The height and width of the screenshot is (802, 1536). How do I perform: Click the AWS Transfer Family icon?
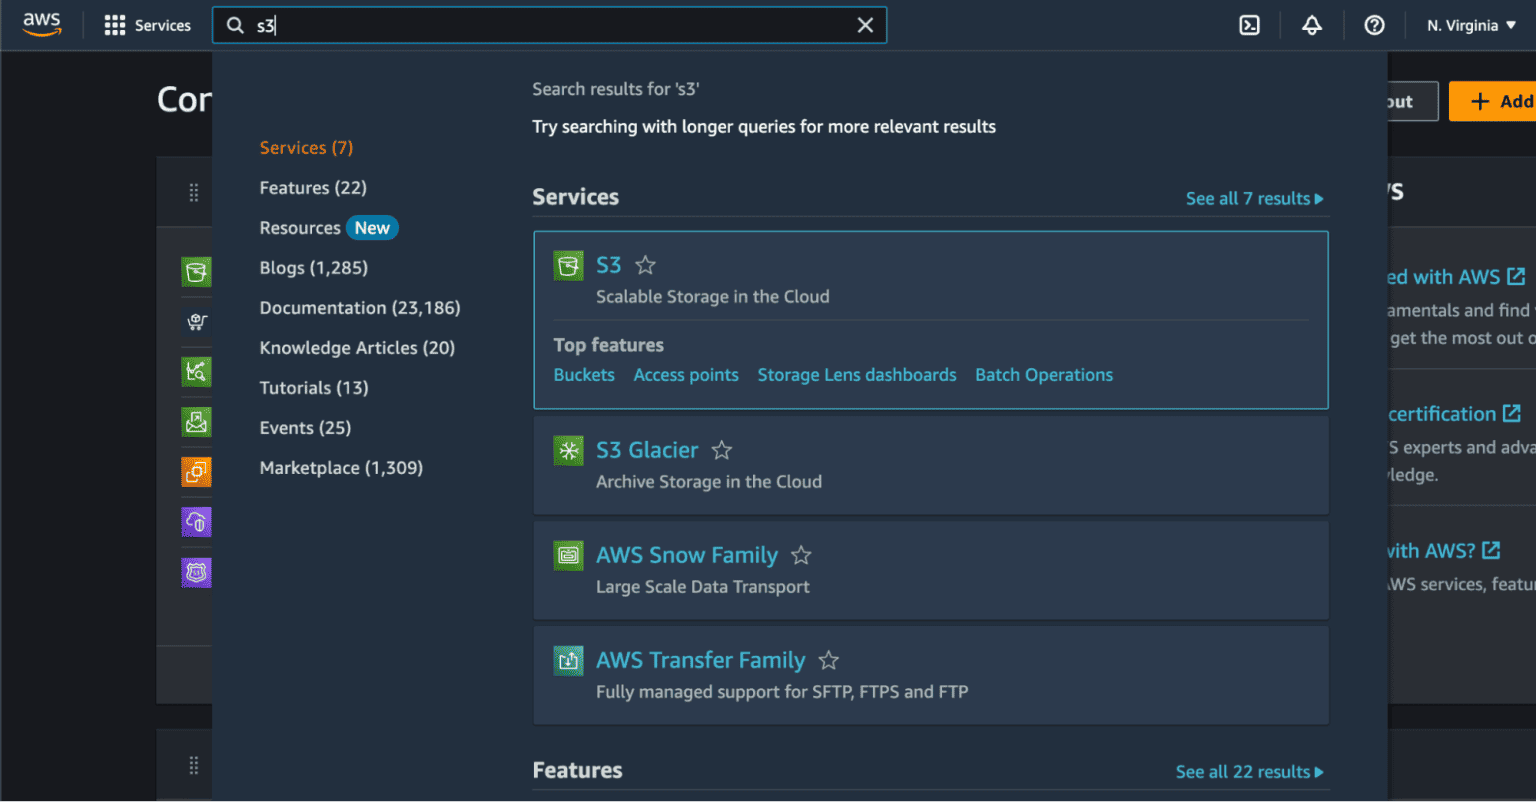tap(569, 660)
